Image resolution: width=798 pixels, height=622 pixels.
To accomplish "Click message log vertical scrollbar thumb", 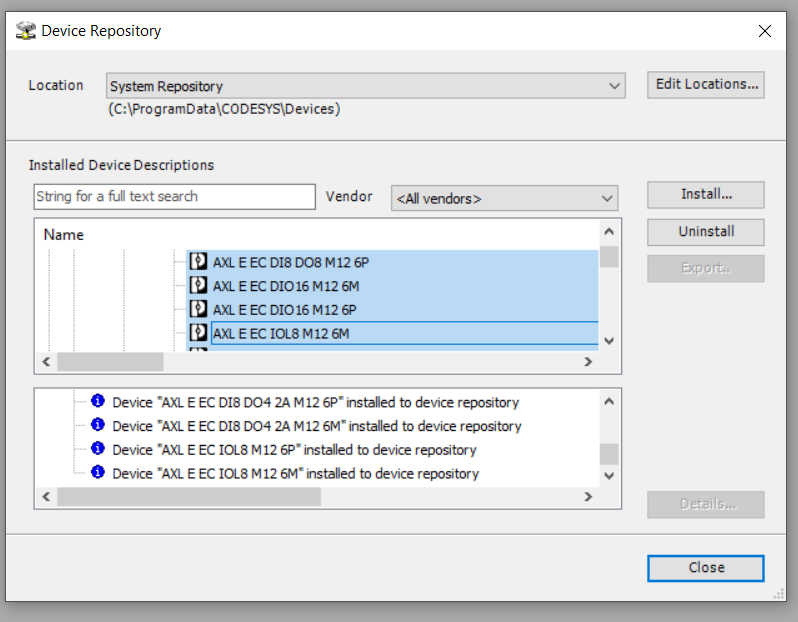I will coord(609,454).
